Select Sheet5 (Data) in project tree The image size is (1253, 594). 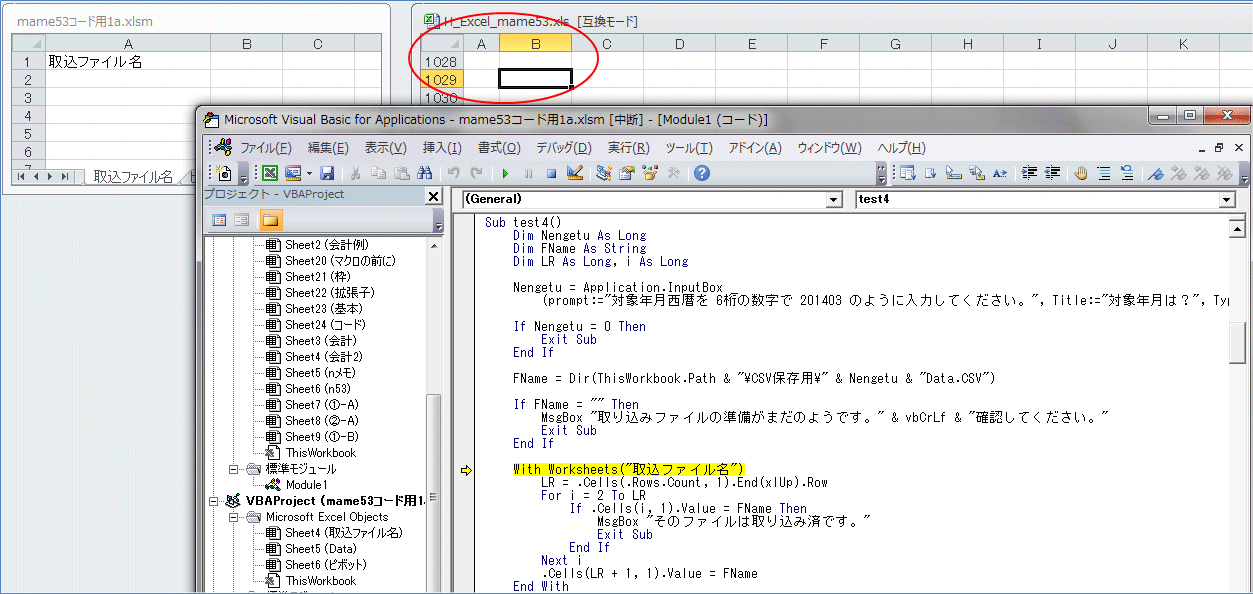click(320, 549)
